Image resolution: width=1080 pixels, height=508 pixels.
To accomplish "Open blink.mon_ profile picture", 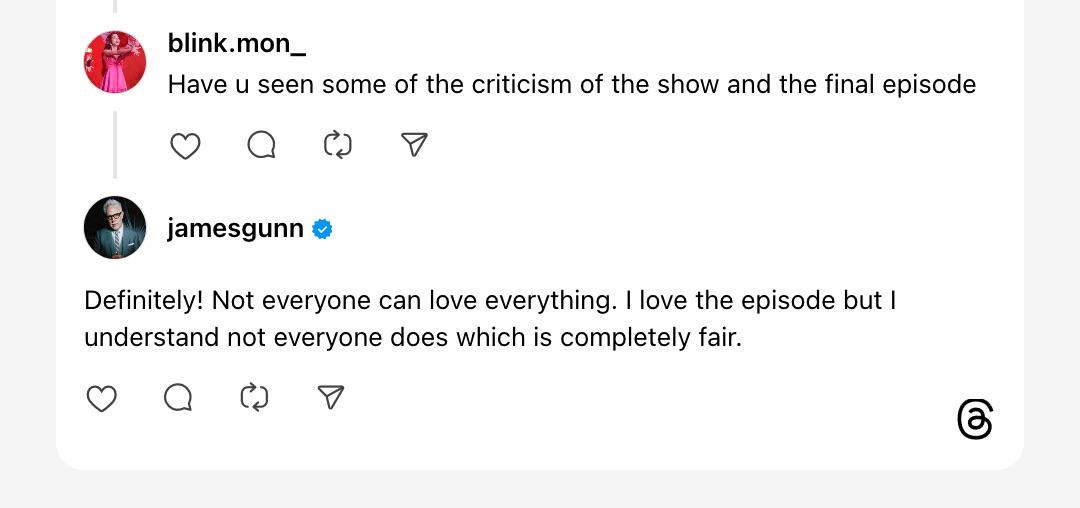I will [x=115, y=62].
